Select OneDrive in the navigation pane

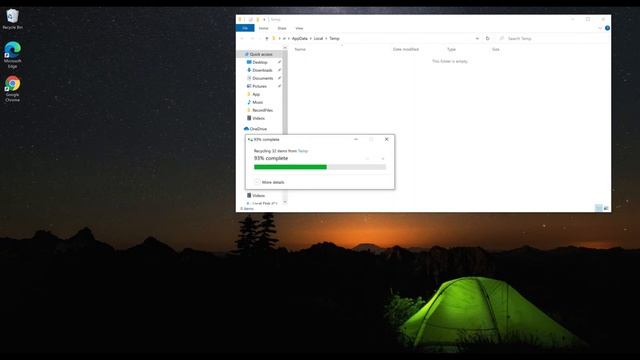click(x=258, y=129)
